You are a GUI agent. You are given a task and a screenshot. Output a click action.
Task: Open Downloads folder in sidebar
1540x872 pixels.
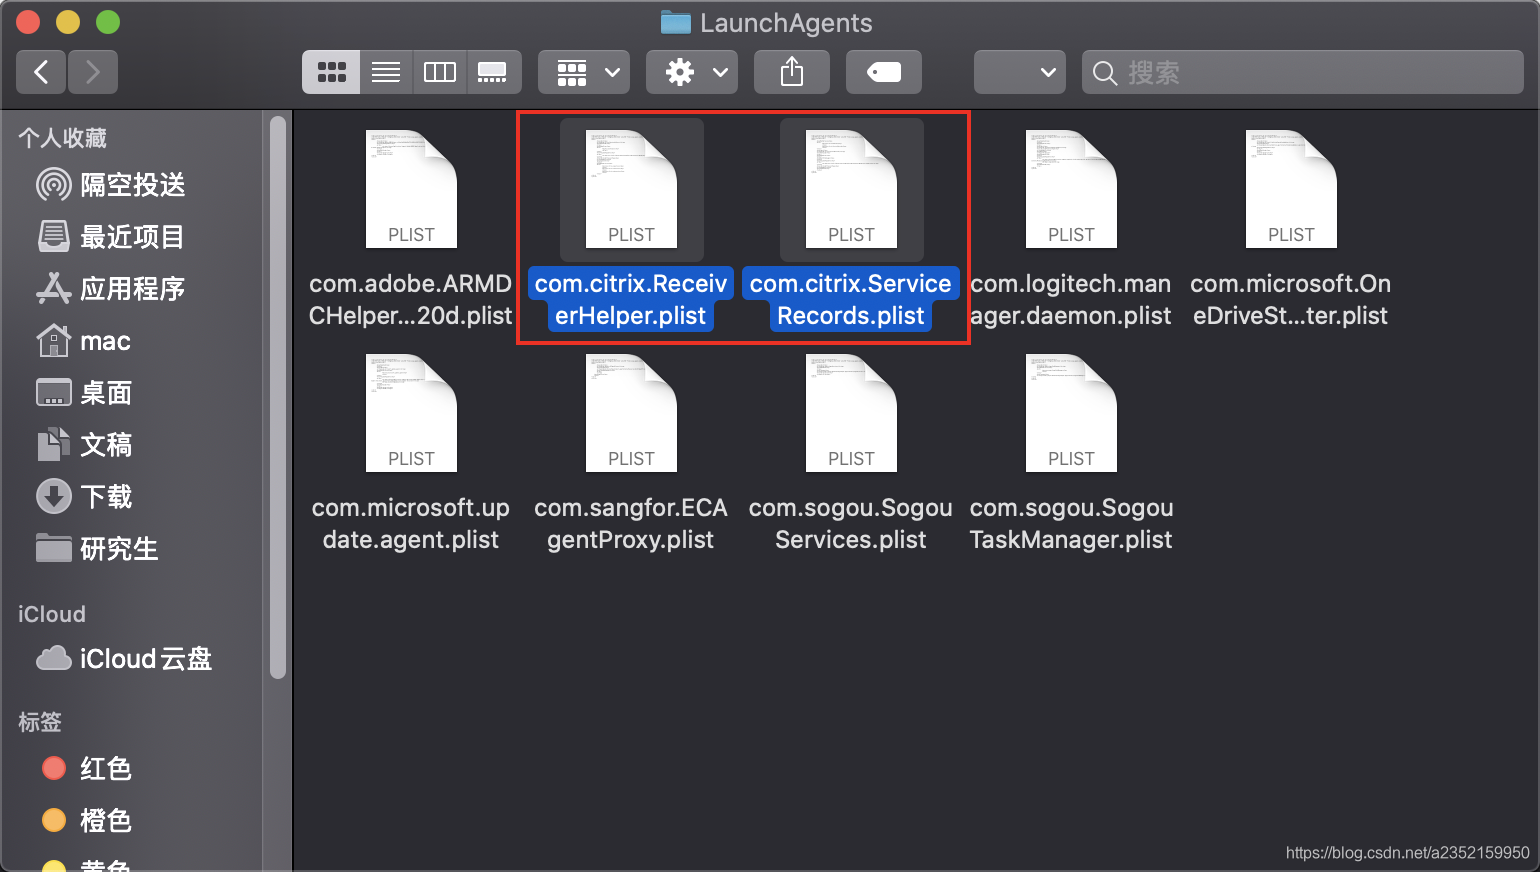[x=106, y=497]
